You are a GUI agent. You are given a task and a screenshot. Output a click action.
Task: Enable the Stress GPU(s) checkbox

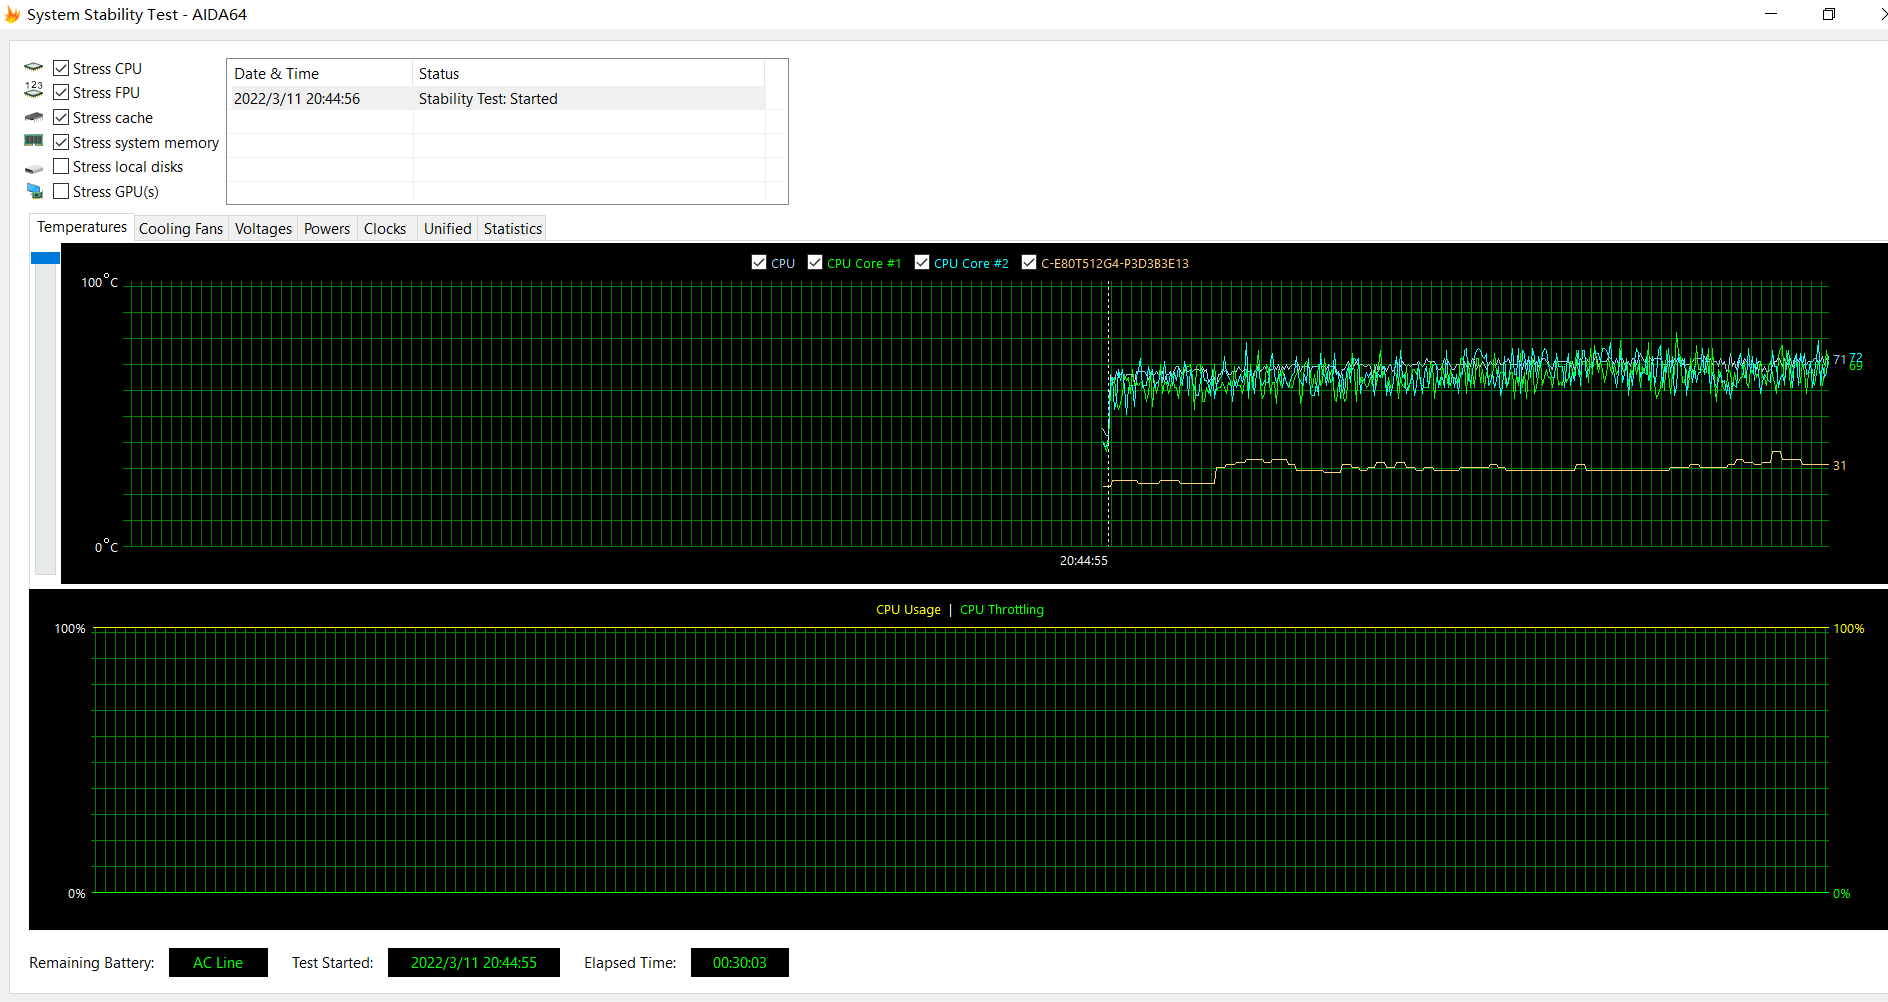pyautogui.click(x=61, y=191)
